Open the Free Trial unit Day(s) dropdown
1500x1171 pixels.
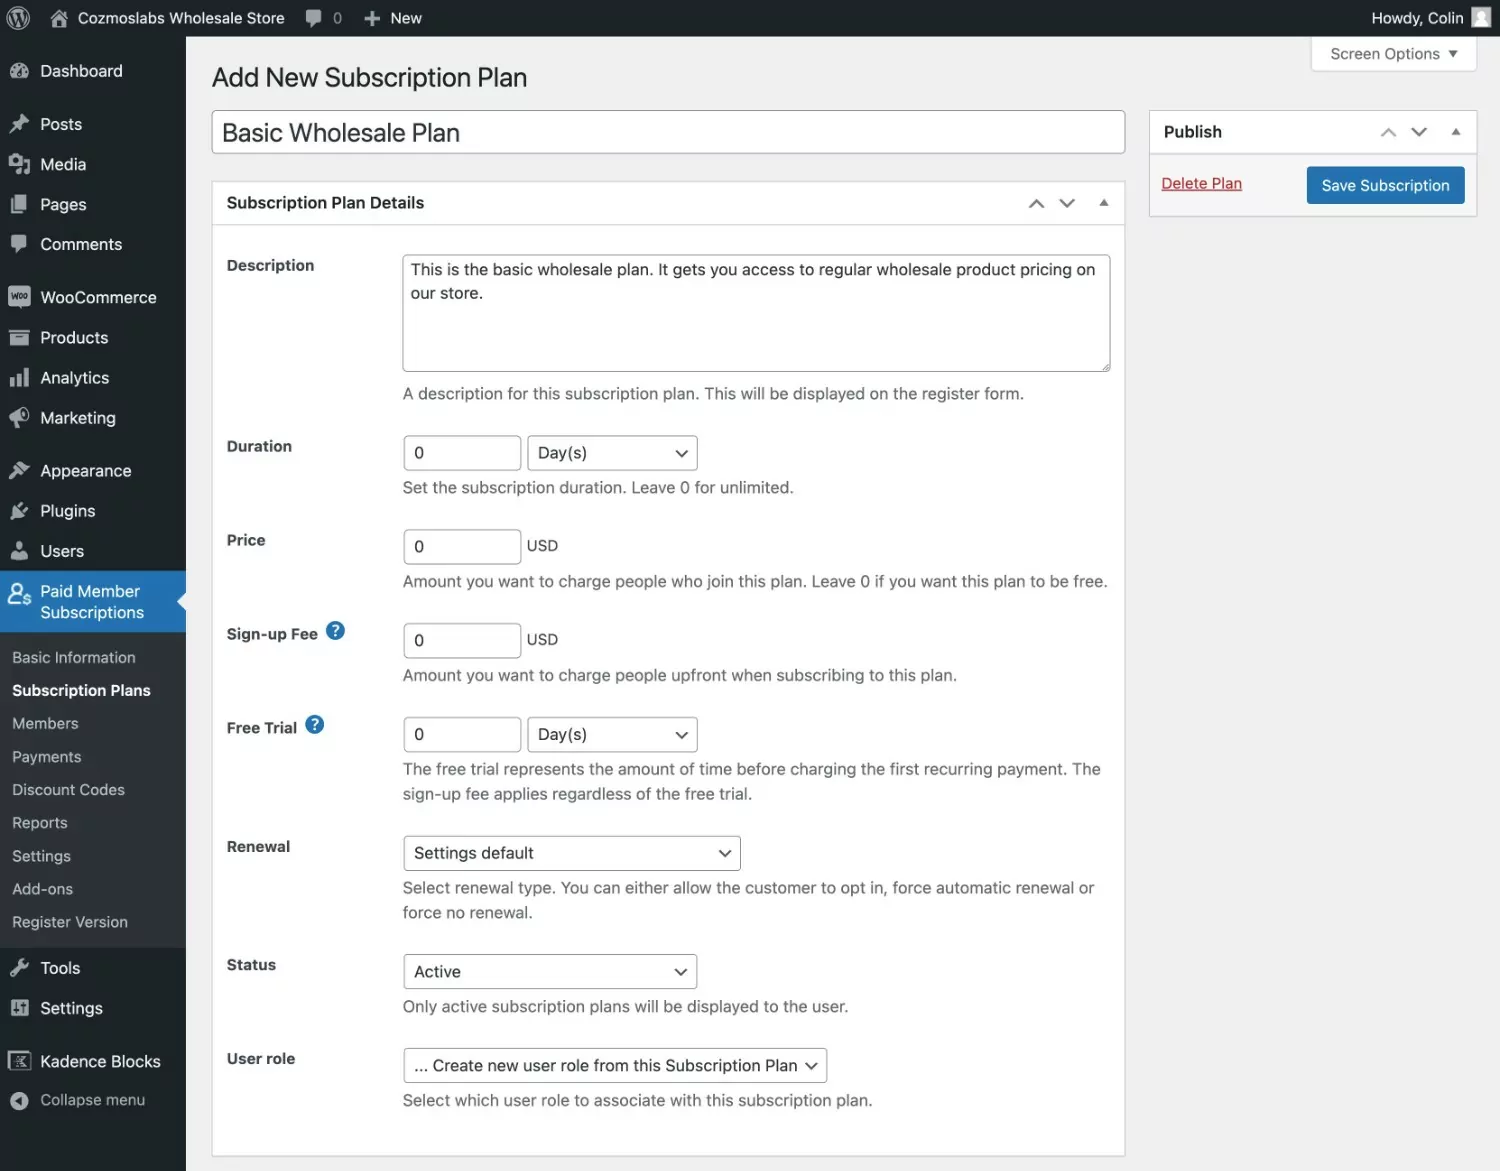point(612,735)
